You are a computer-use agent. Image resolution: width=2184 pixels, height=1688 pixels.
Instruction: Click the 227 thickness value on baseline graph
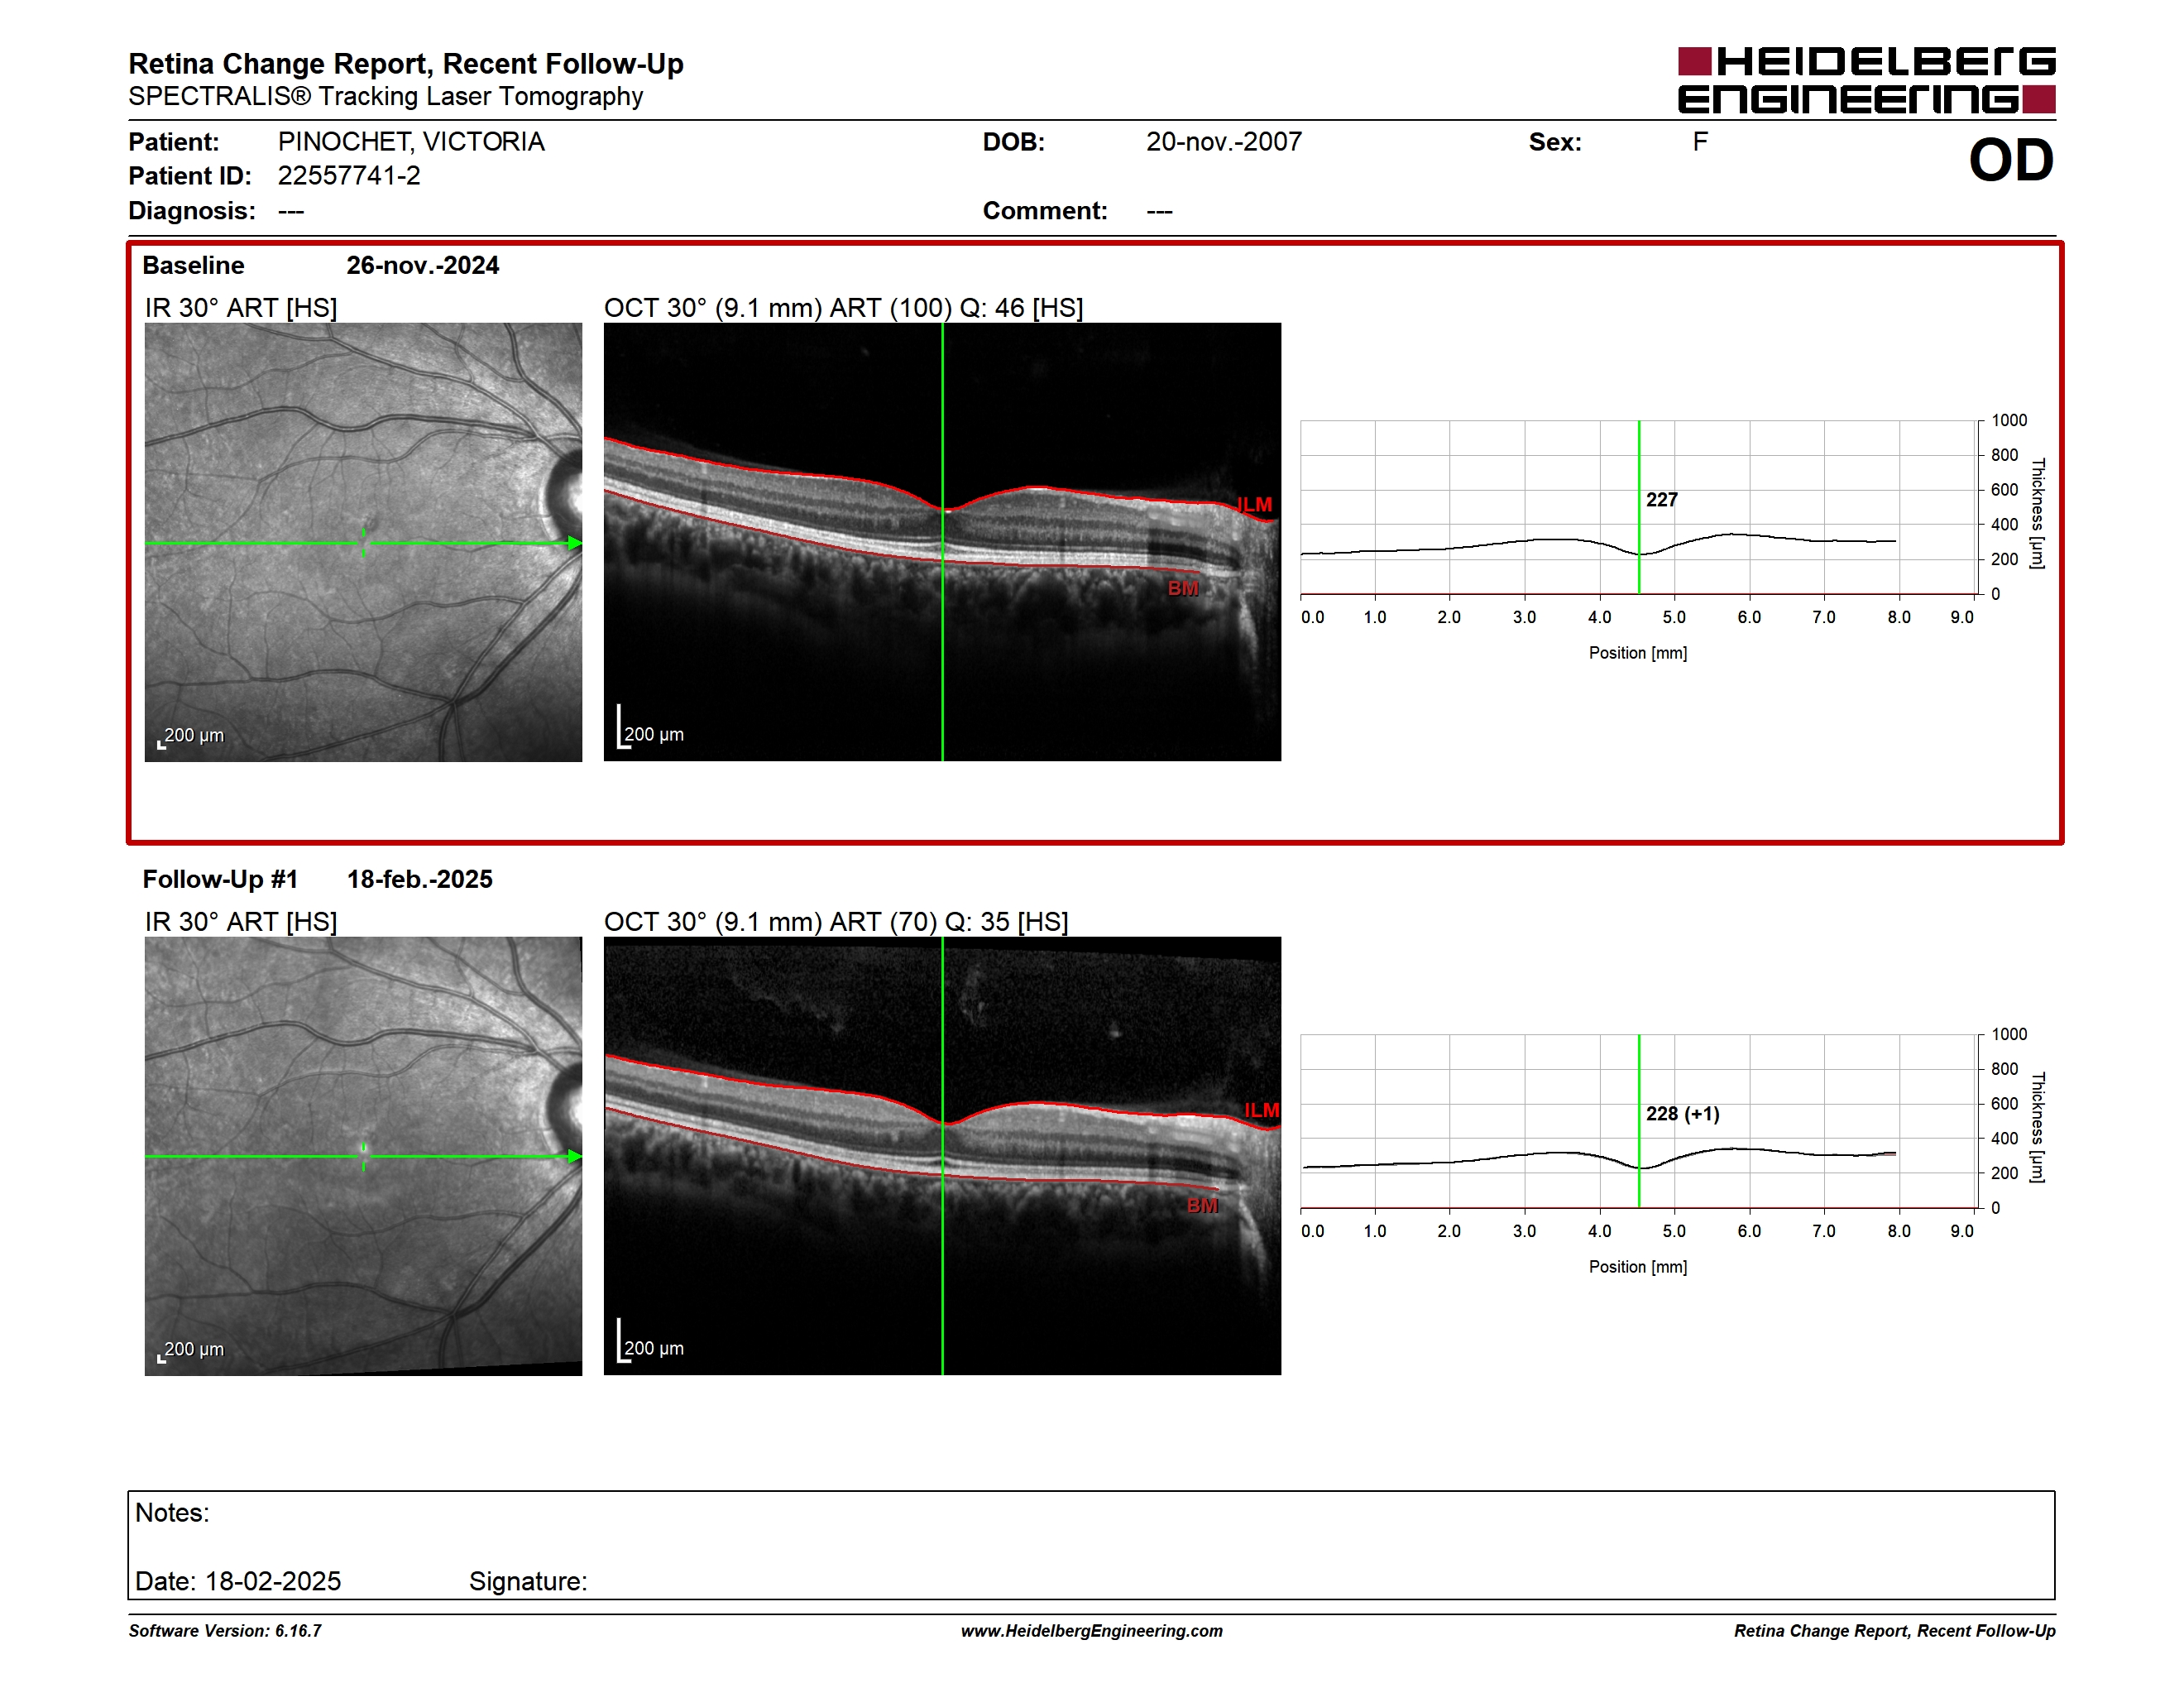tap(1662, 500)
